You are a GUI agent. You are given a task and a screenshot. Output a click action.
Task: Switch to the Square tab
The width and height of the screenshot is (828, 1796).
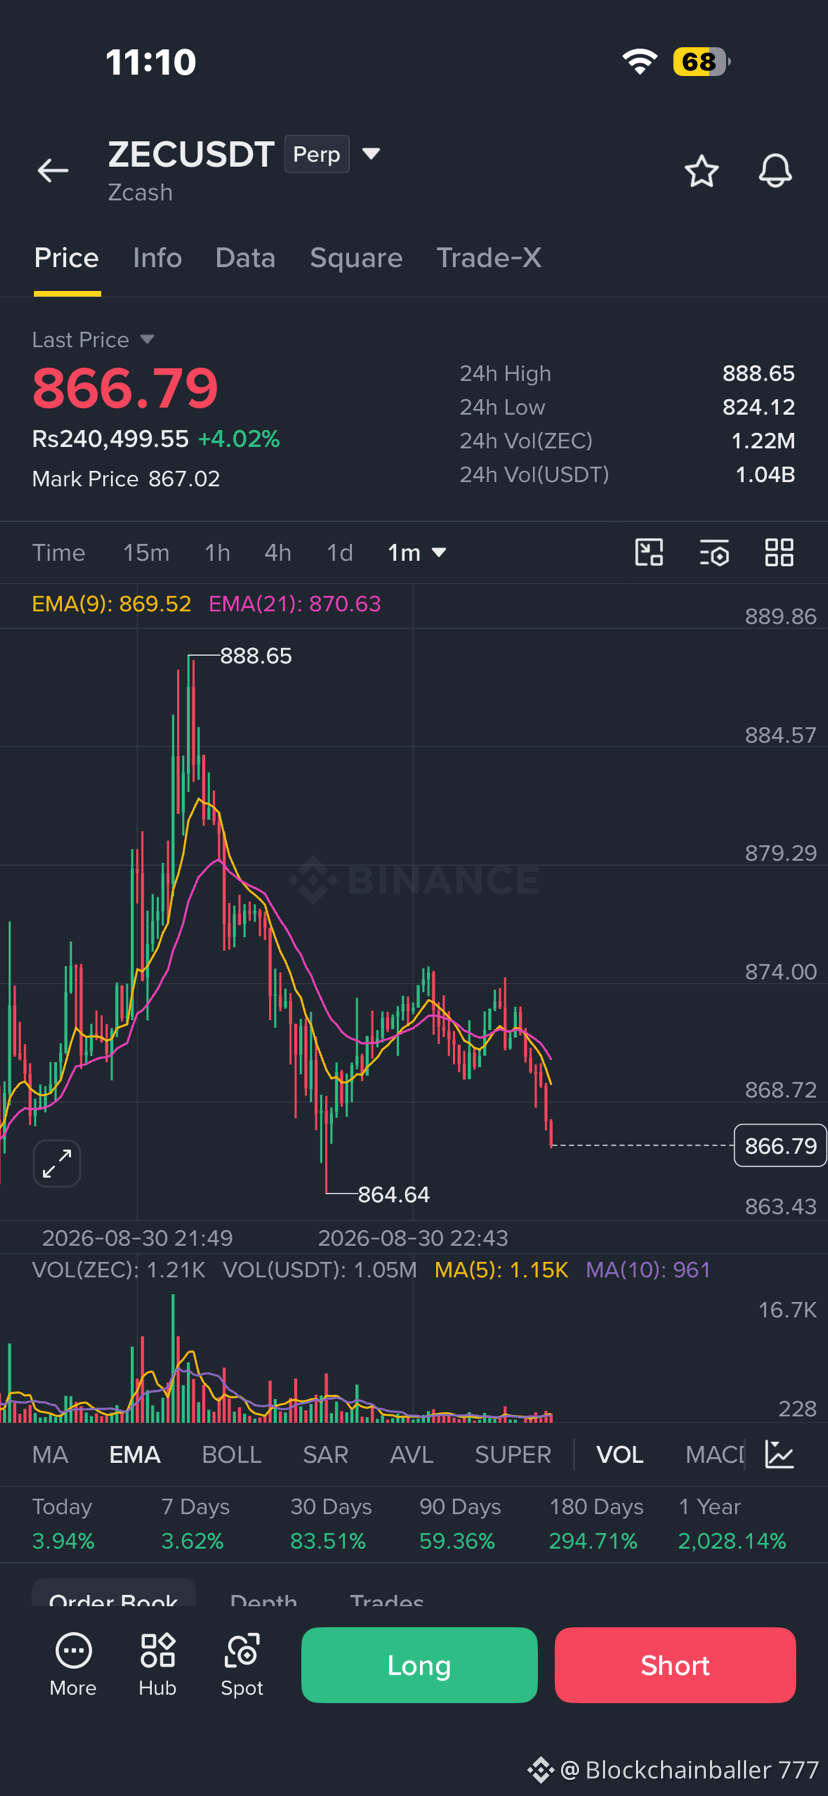pyautogui.click(x=356, y=258)
